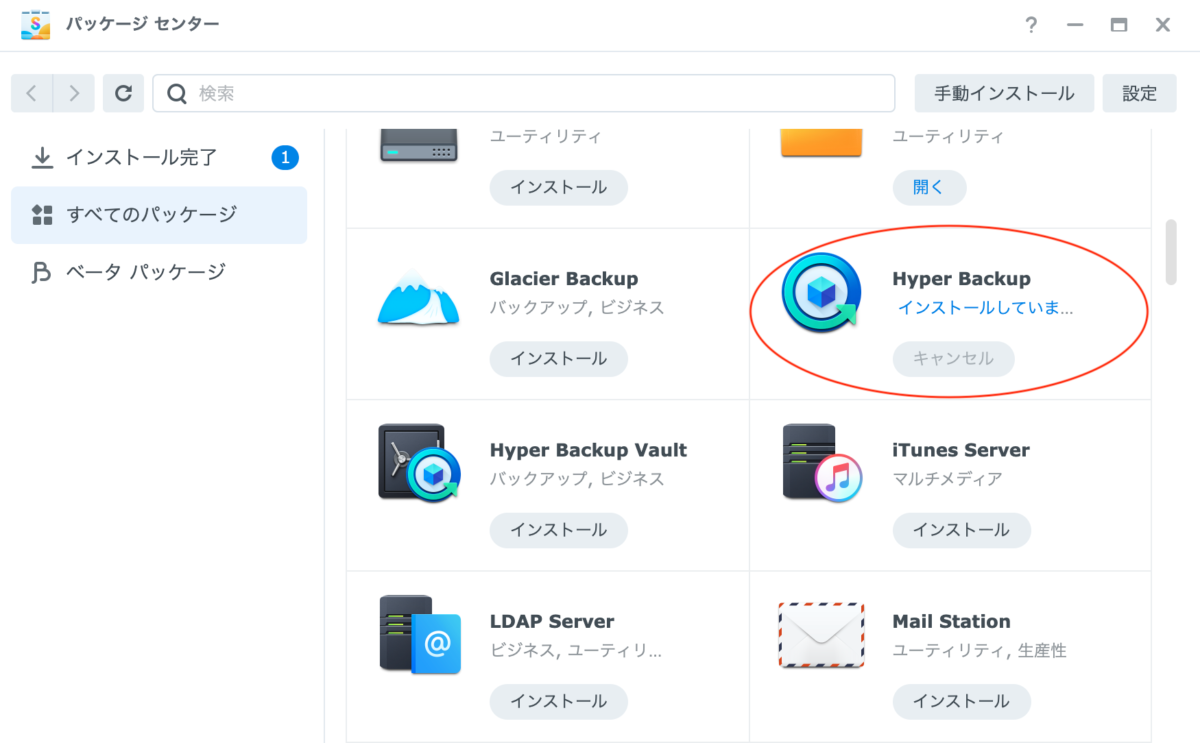1200x743 pixels.
Task: Open ベータ パッケージ in the sidebar
Action: [145, 272]
